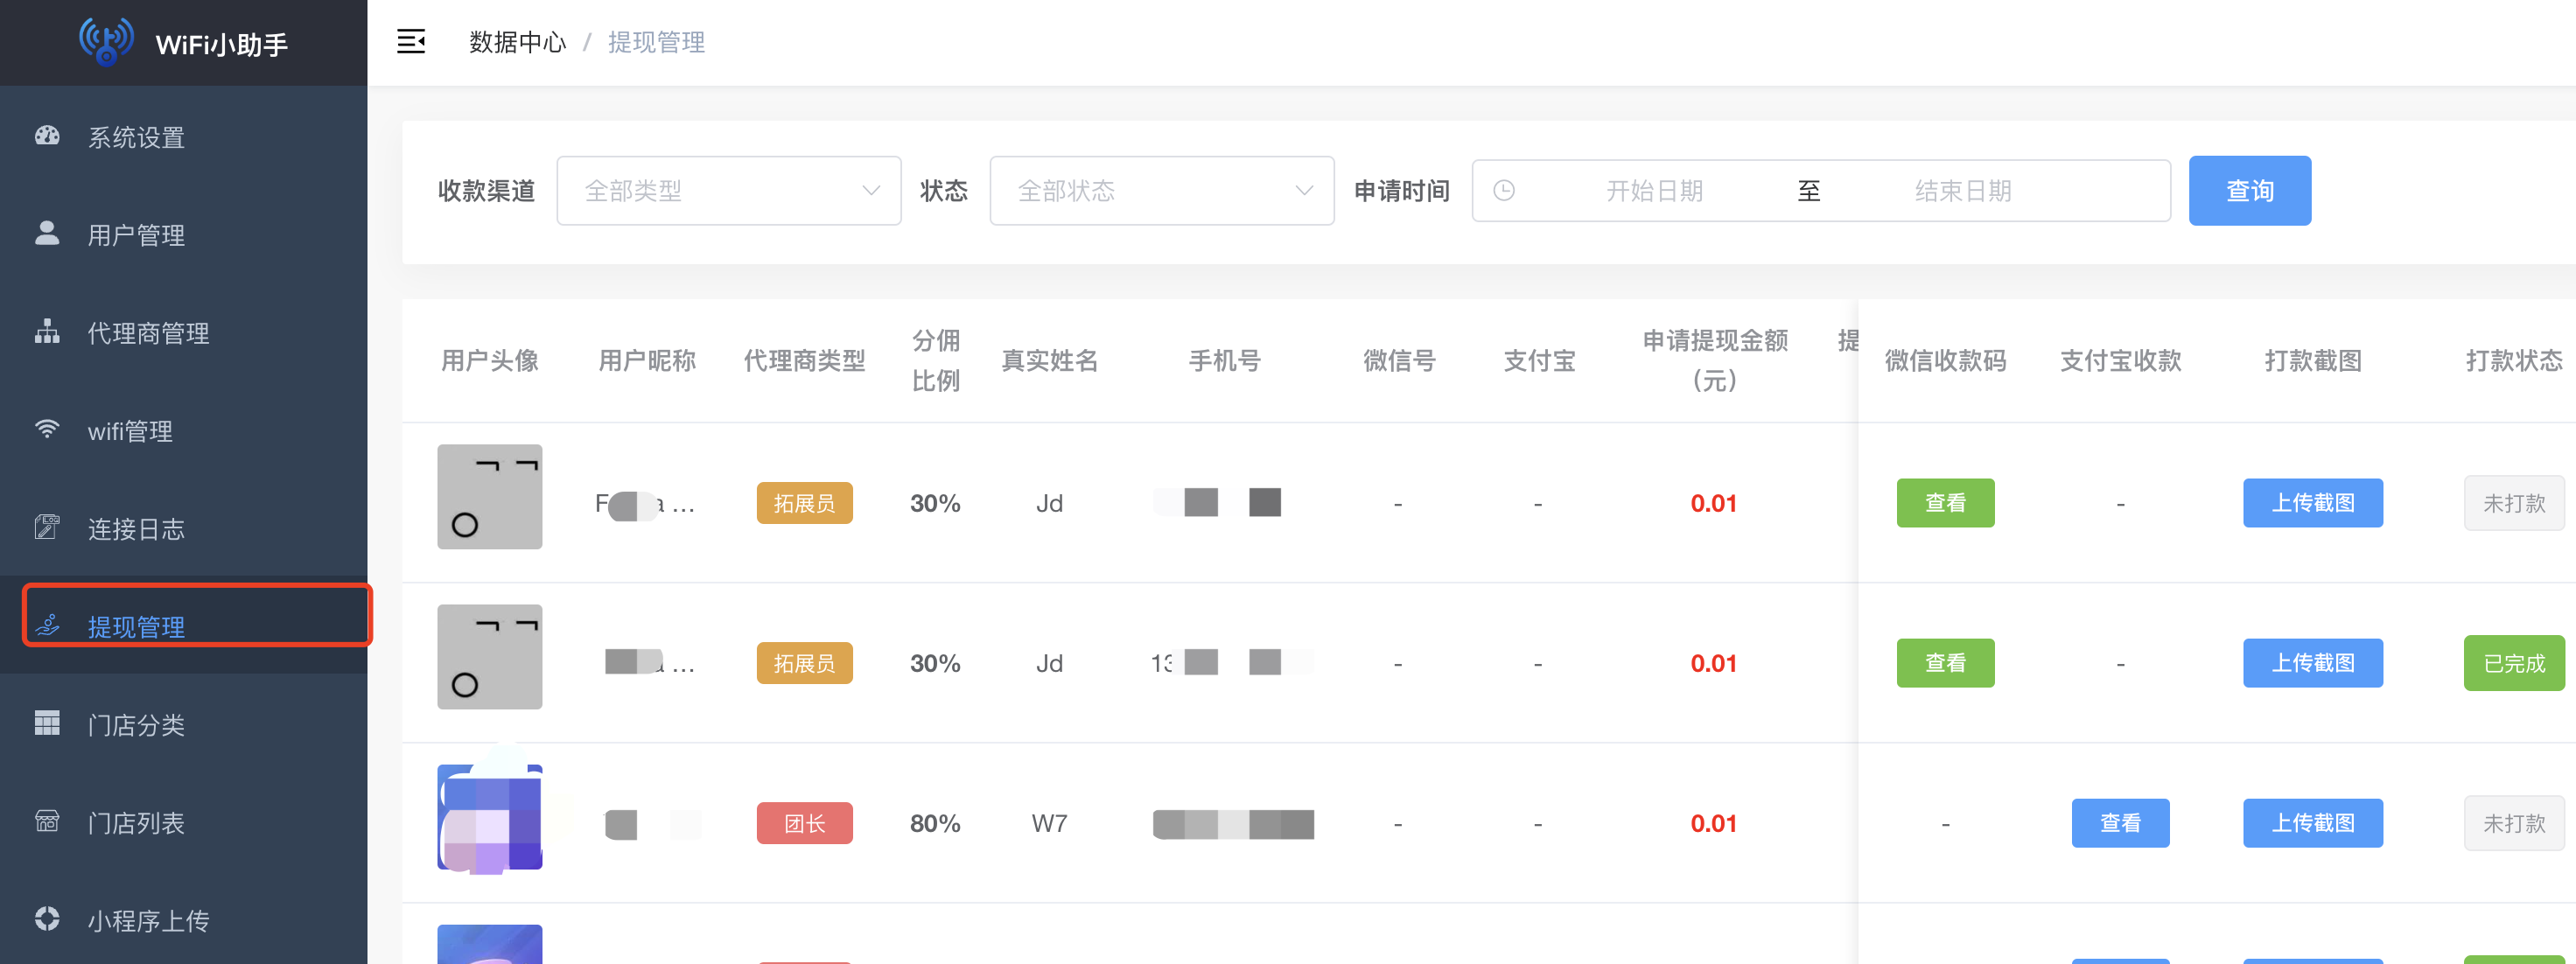Click the 真实姓名 column header
This screenshot has height=964, width=2576.
point(1049,360)
